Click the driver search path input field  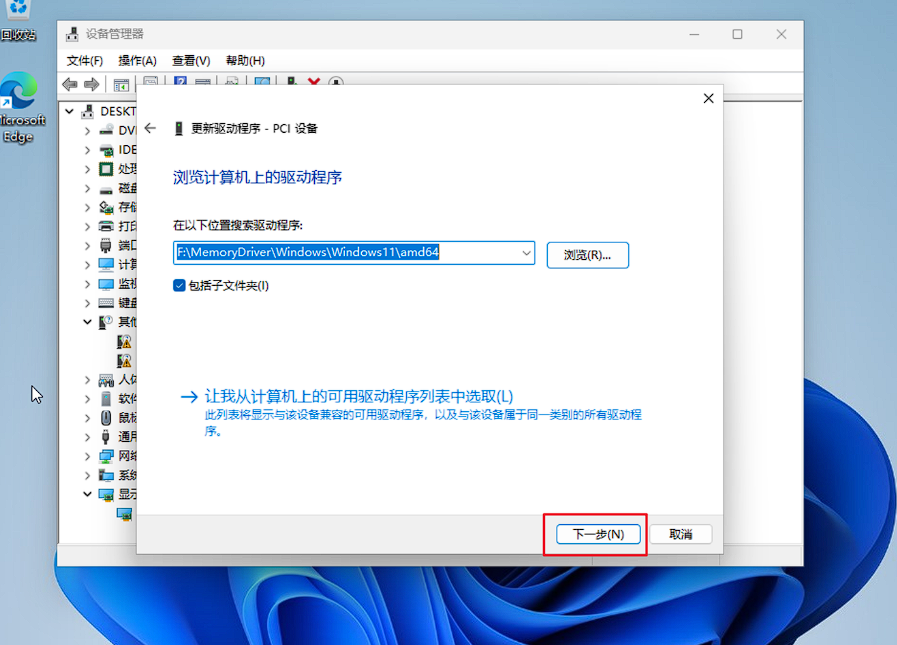[354, 253]
